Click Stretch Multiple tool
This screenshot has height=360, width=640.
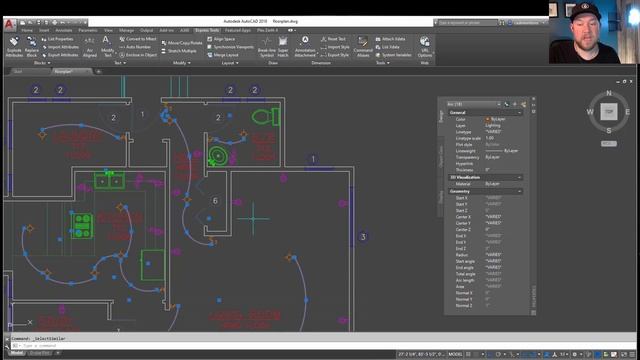tap(179, 51)
